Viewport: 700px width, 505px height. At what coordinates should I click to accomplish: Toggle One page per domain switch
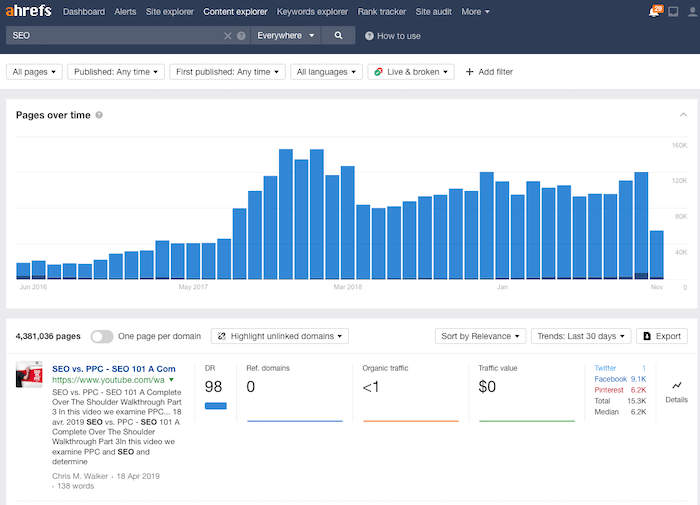click(x=102, y=336)
